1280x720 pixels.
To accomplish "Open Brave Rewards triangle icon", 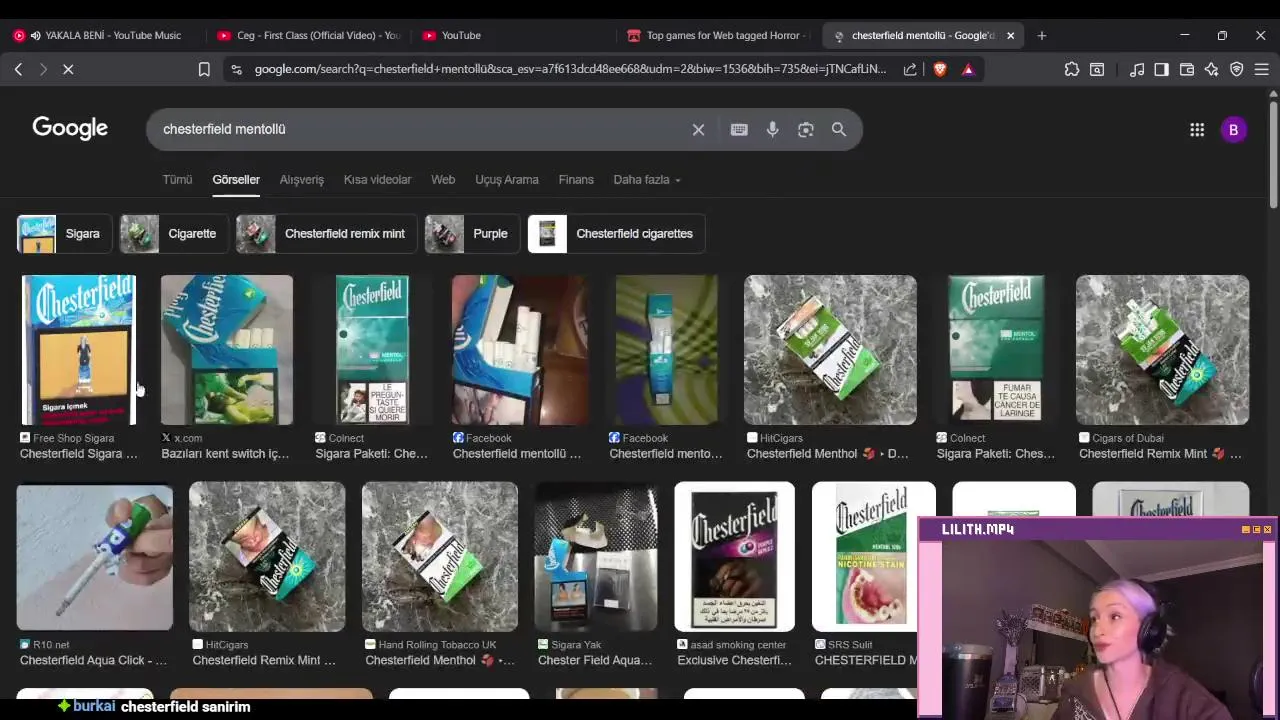I will click(968, 69).
